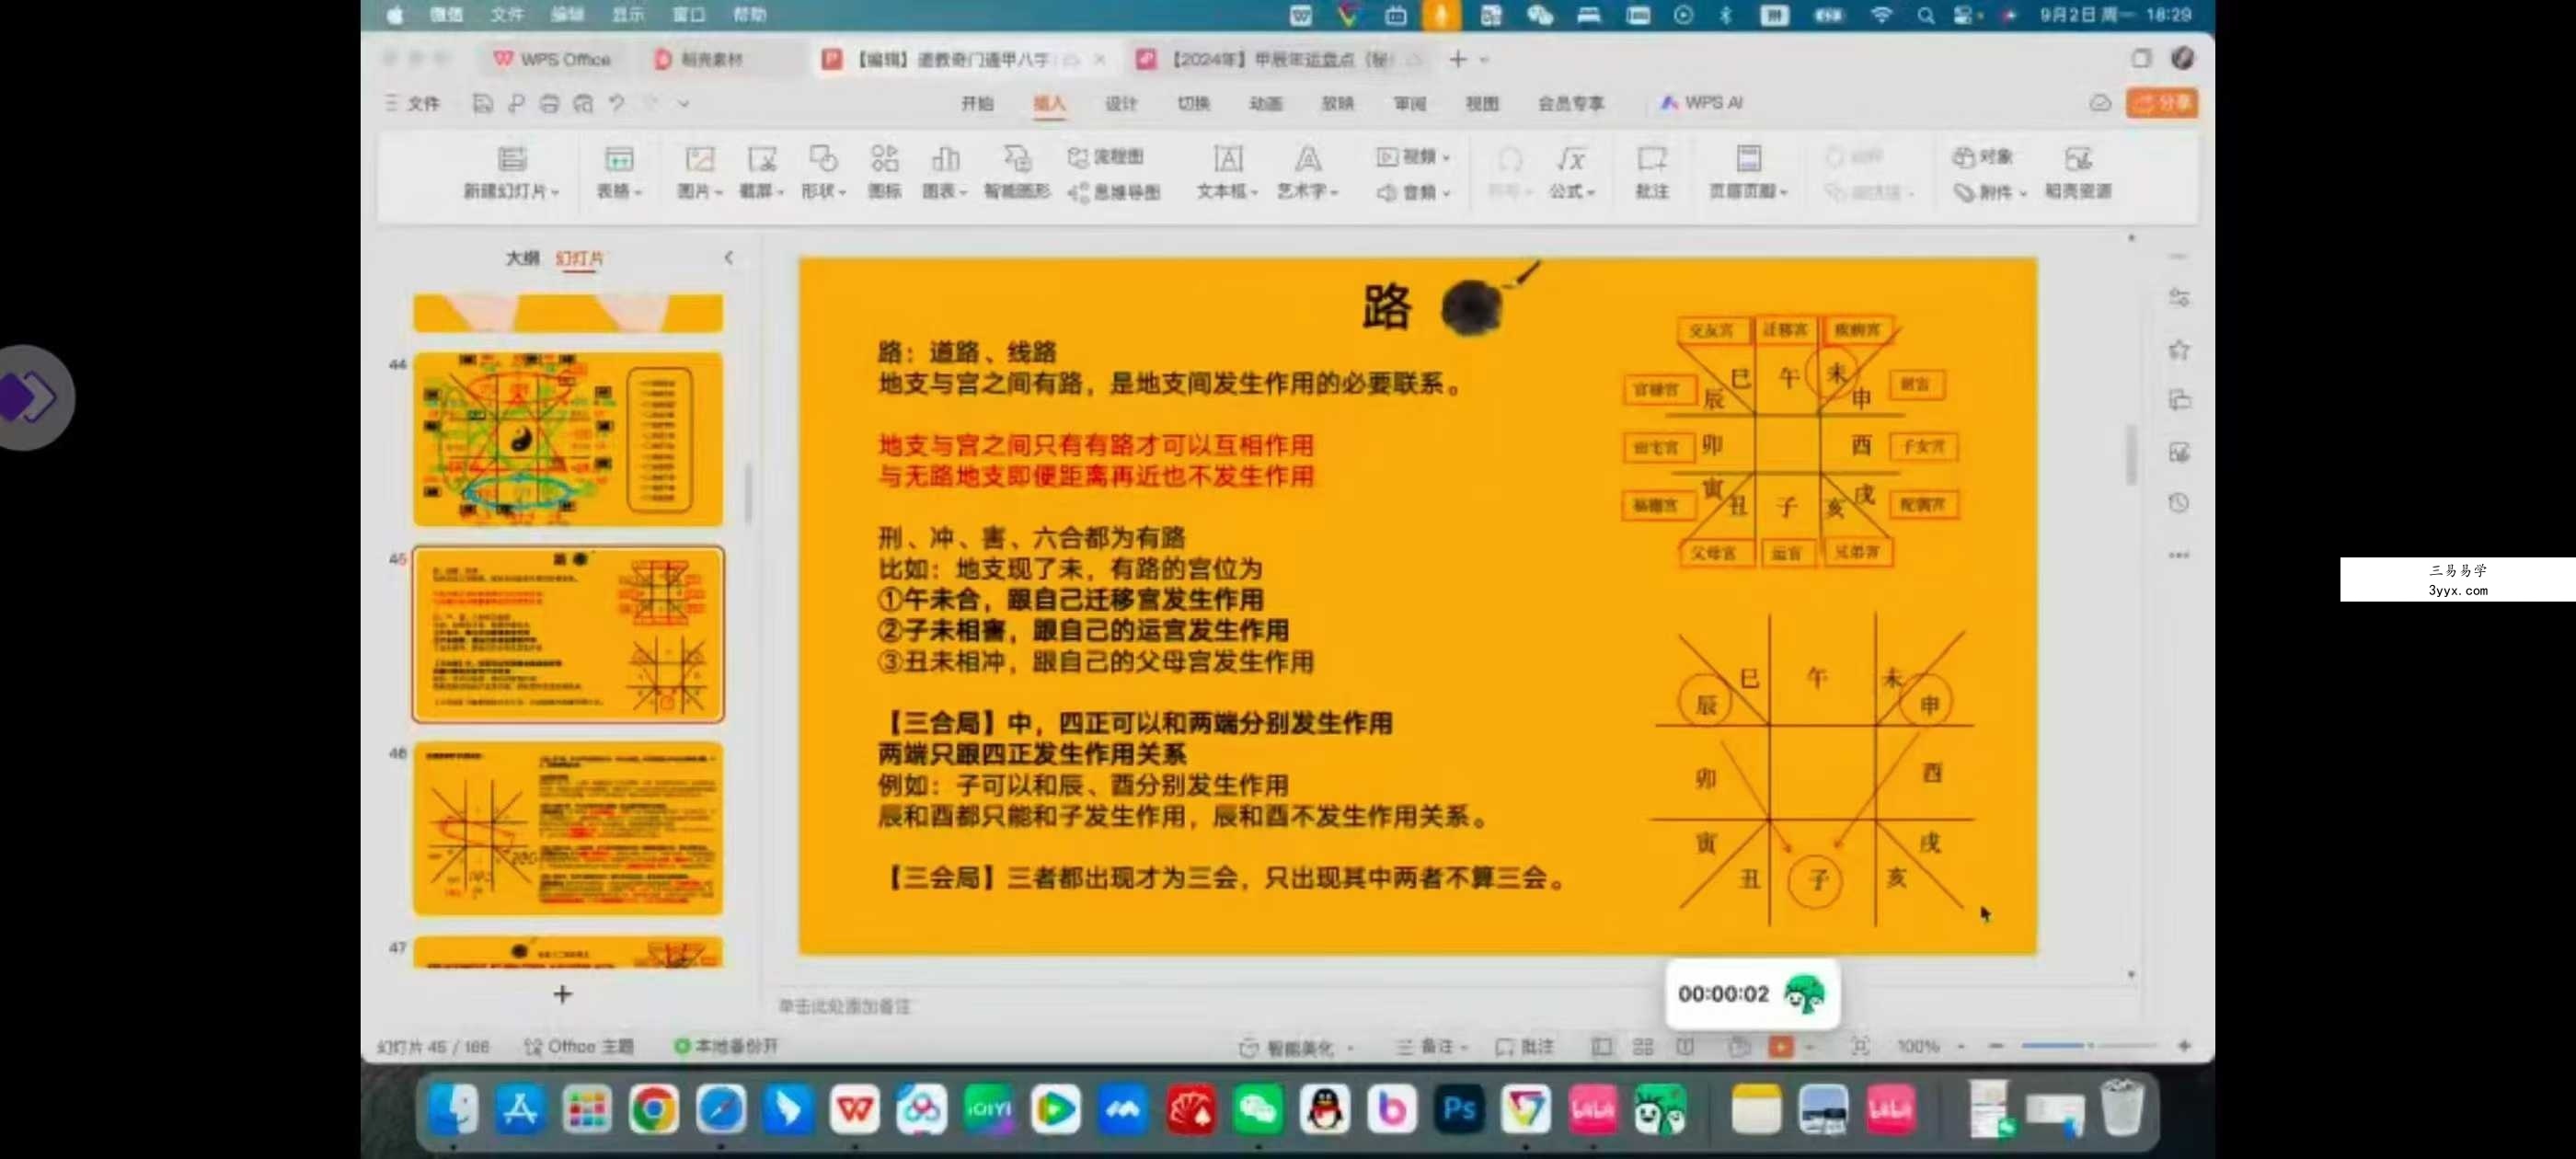The height and width of the screenshot is (1159, 2576).
Task: Click the zoom in plus button
Action: pos(2184,1046)
